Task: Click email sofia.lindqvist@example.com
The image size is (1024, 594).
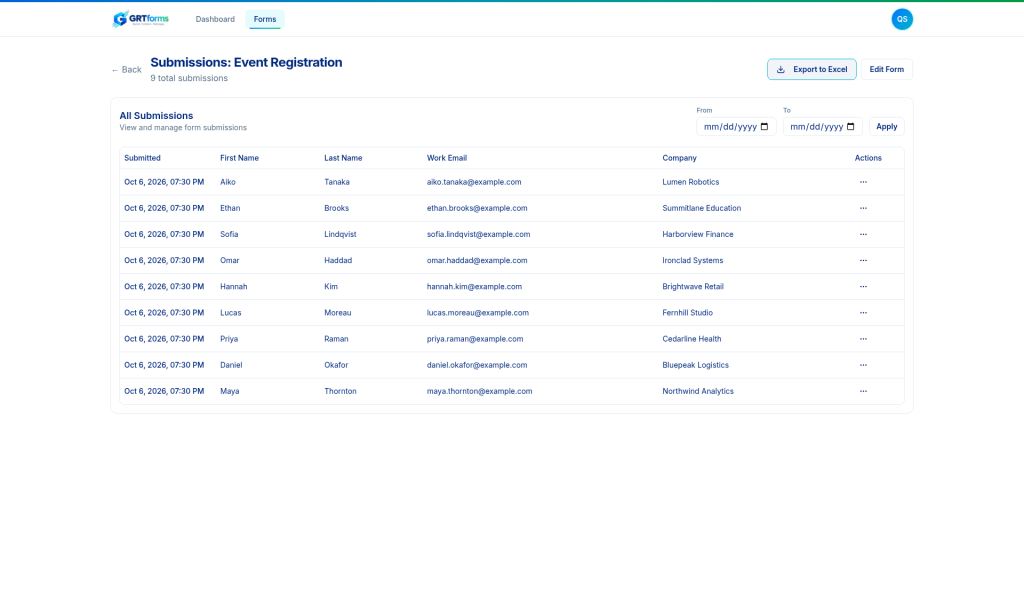Action: click(x=479, y=234)
